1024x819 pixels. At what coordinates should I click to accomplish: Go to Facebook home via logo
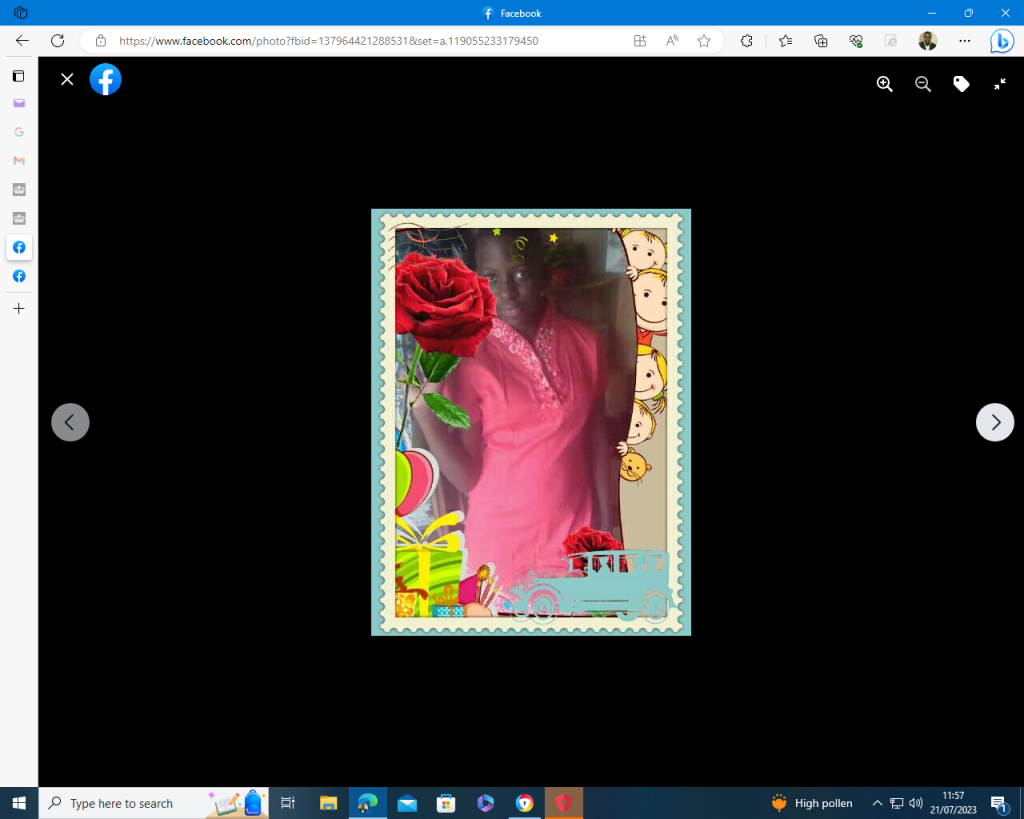[105, 79]
